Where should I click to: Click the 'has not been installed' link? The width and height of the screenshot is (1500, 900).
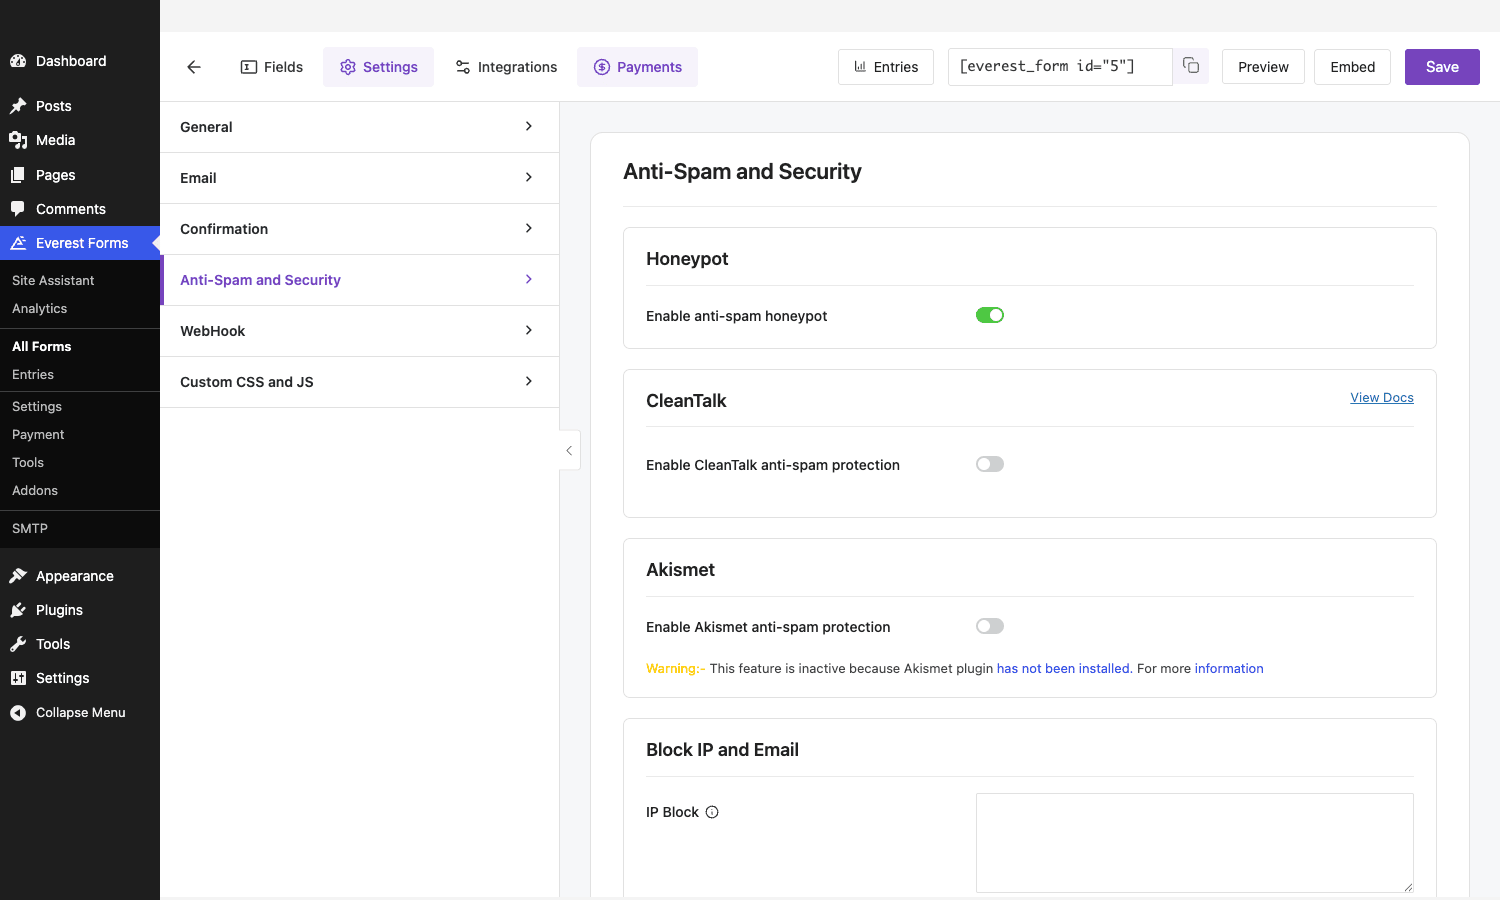click(1063, 668)
